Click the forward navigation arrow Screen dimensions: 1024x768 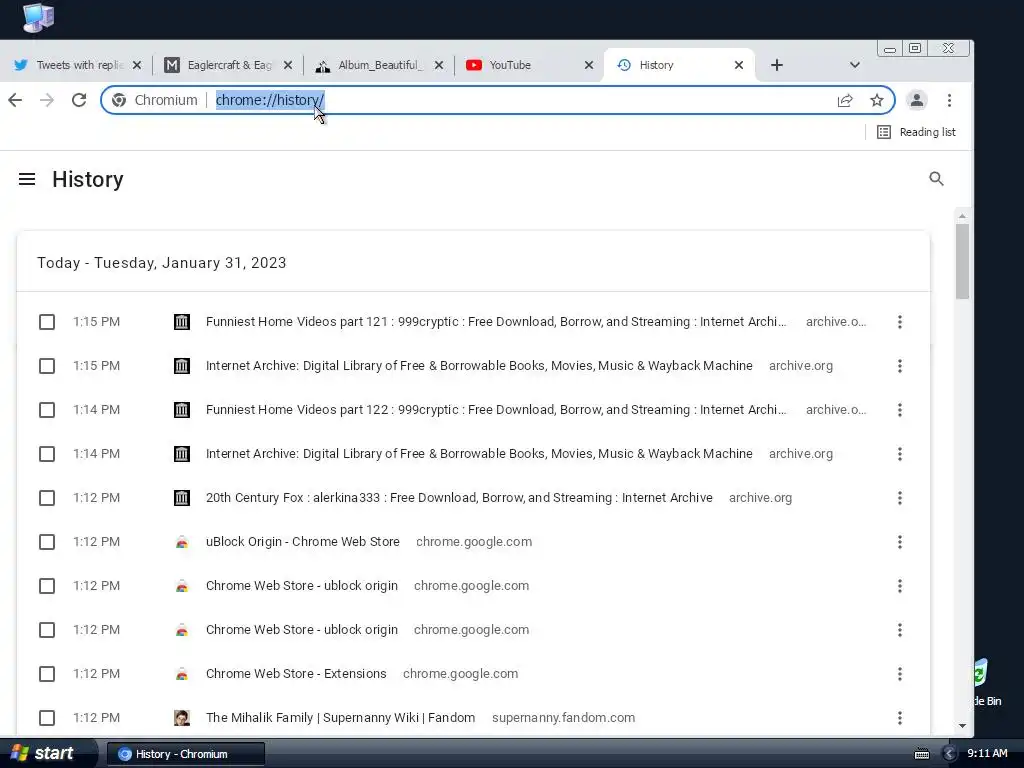click(x=46, y=100)
